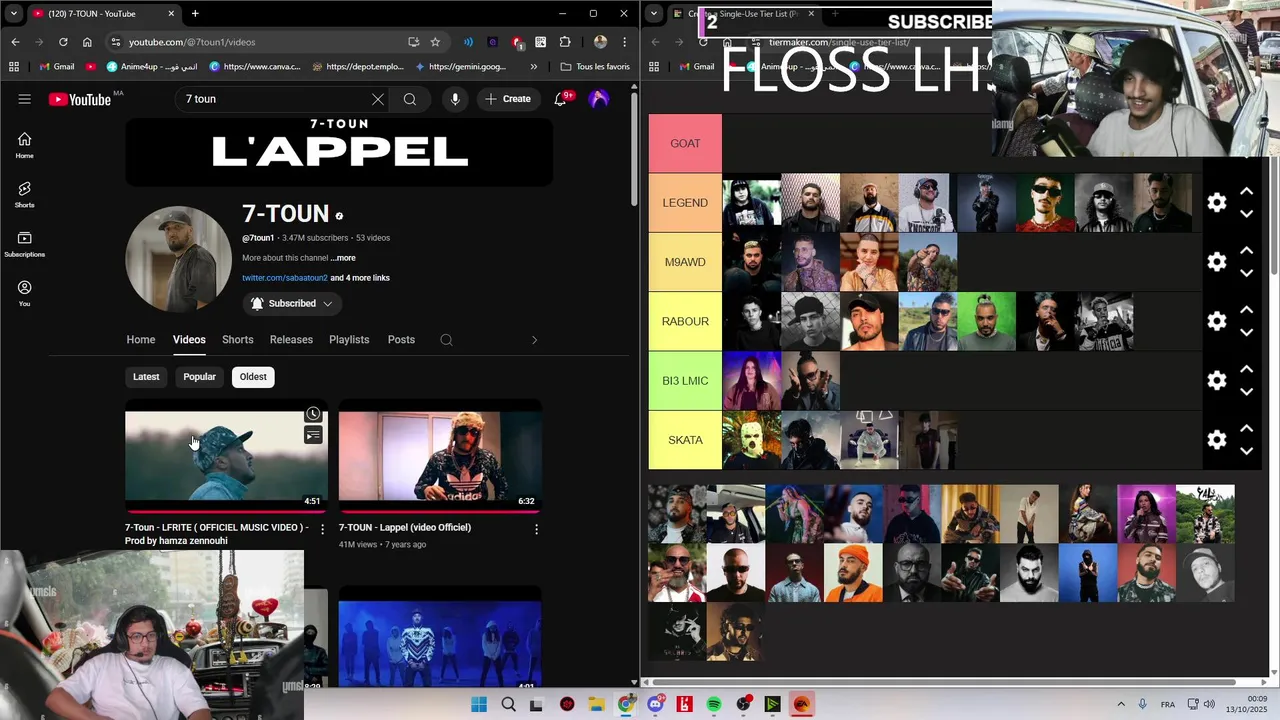
Task: Open YouTube notifications bell
Action: [x=561, y=99]
